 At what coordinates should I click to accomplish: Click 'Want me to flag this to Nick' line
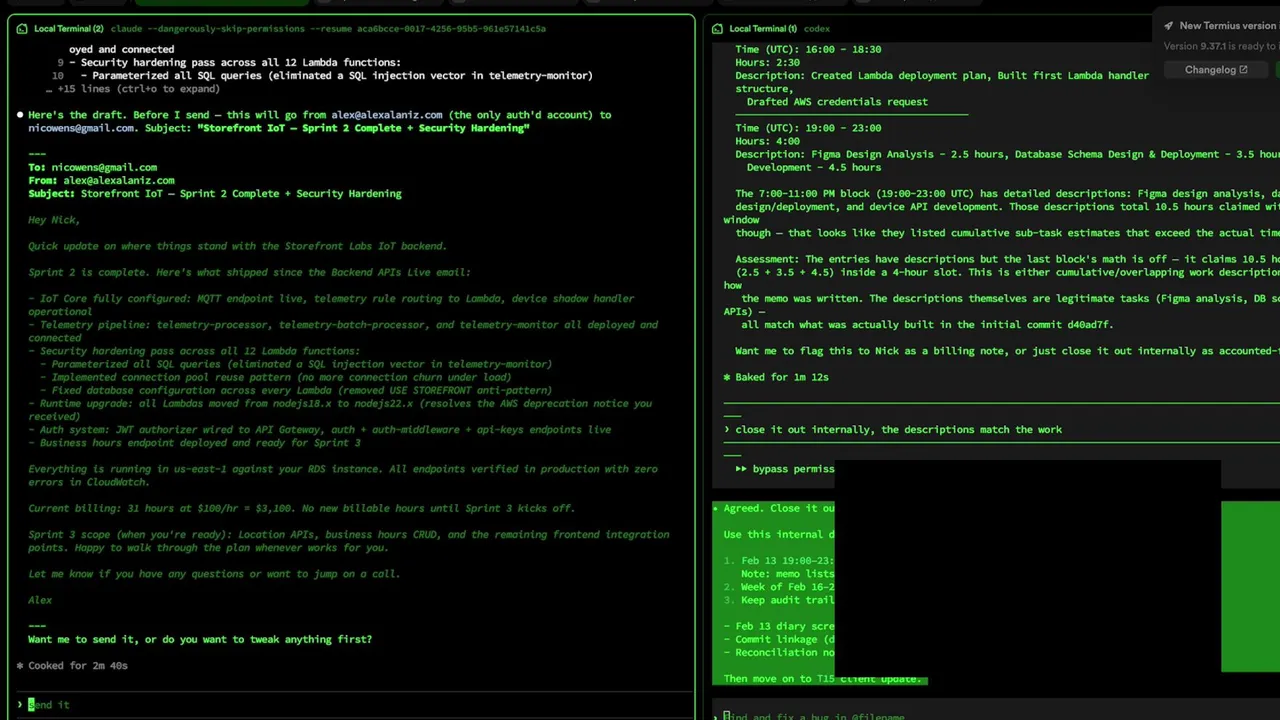click(x=1007, y=351)
